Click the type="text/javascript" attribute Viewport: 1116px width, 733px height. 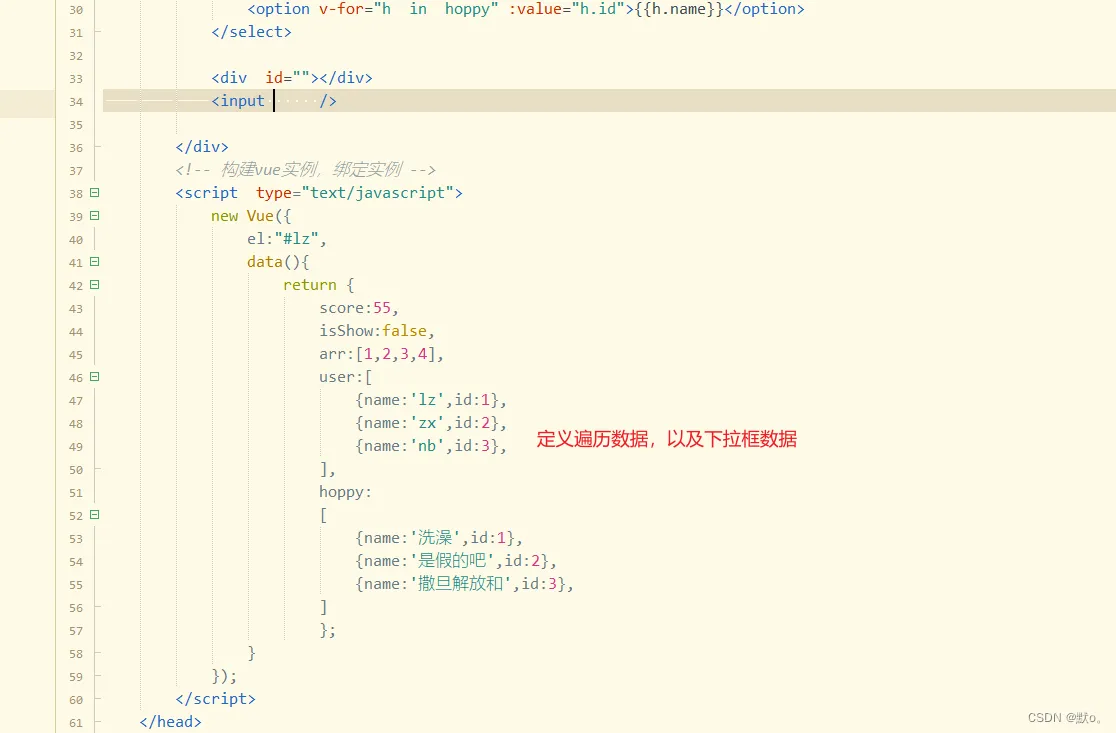[354, 193]
